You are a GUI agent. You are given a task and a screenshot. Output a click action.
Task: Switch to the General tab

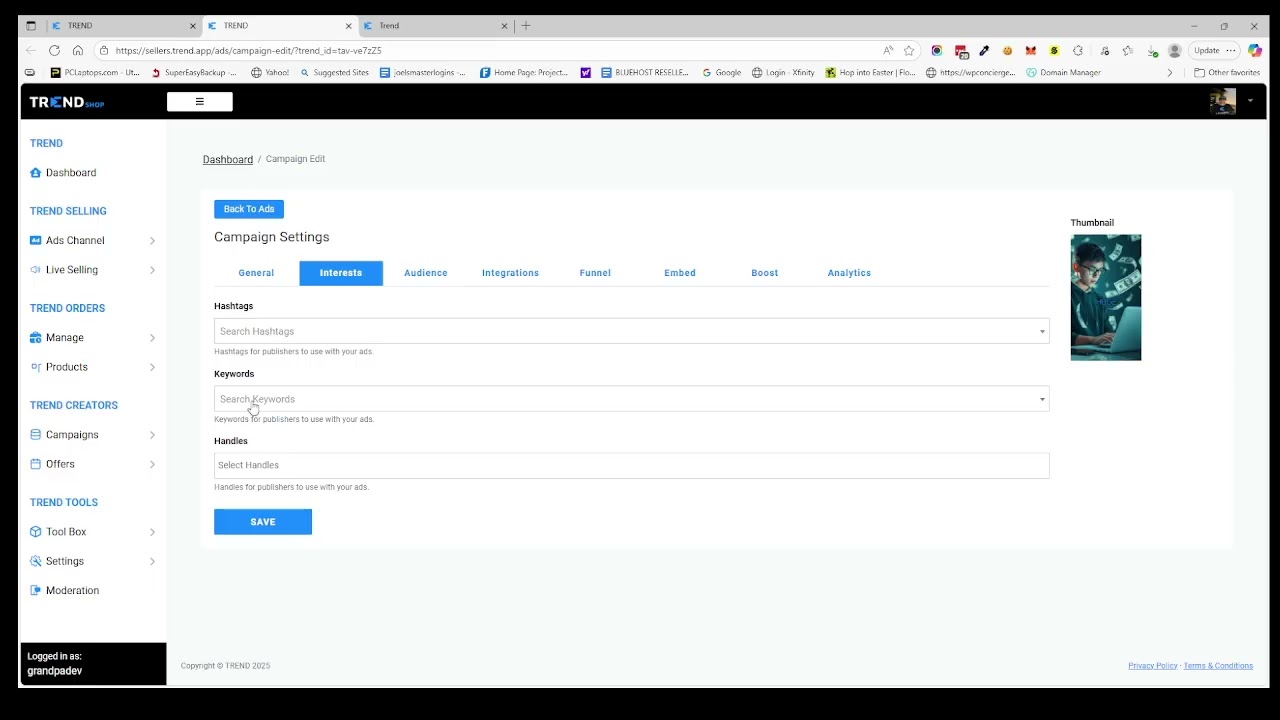click(x=256, y=273)
